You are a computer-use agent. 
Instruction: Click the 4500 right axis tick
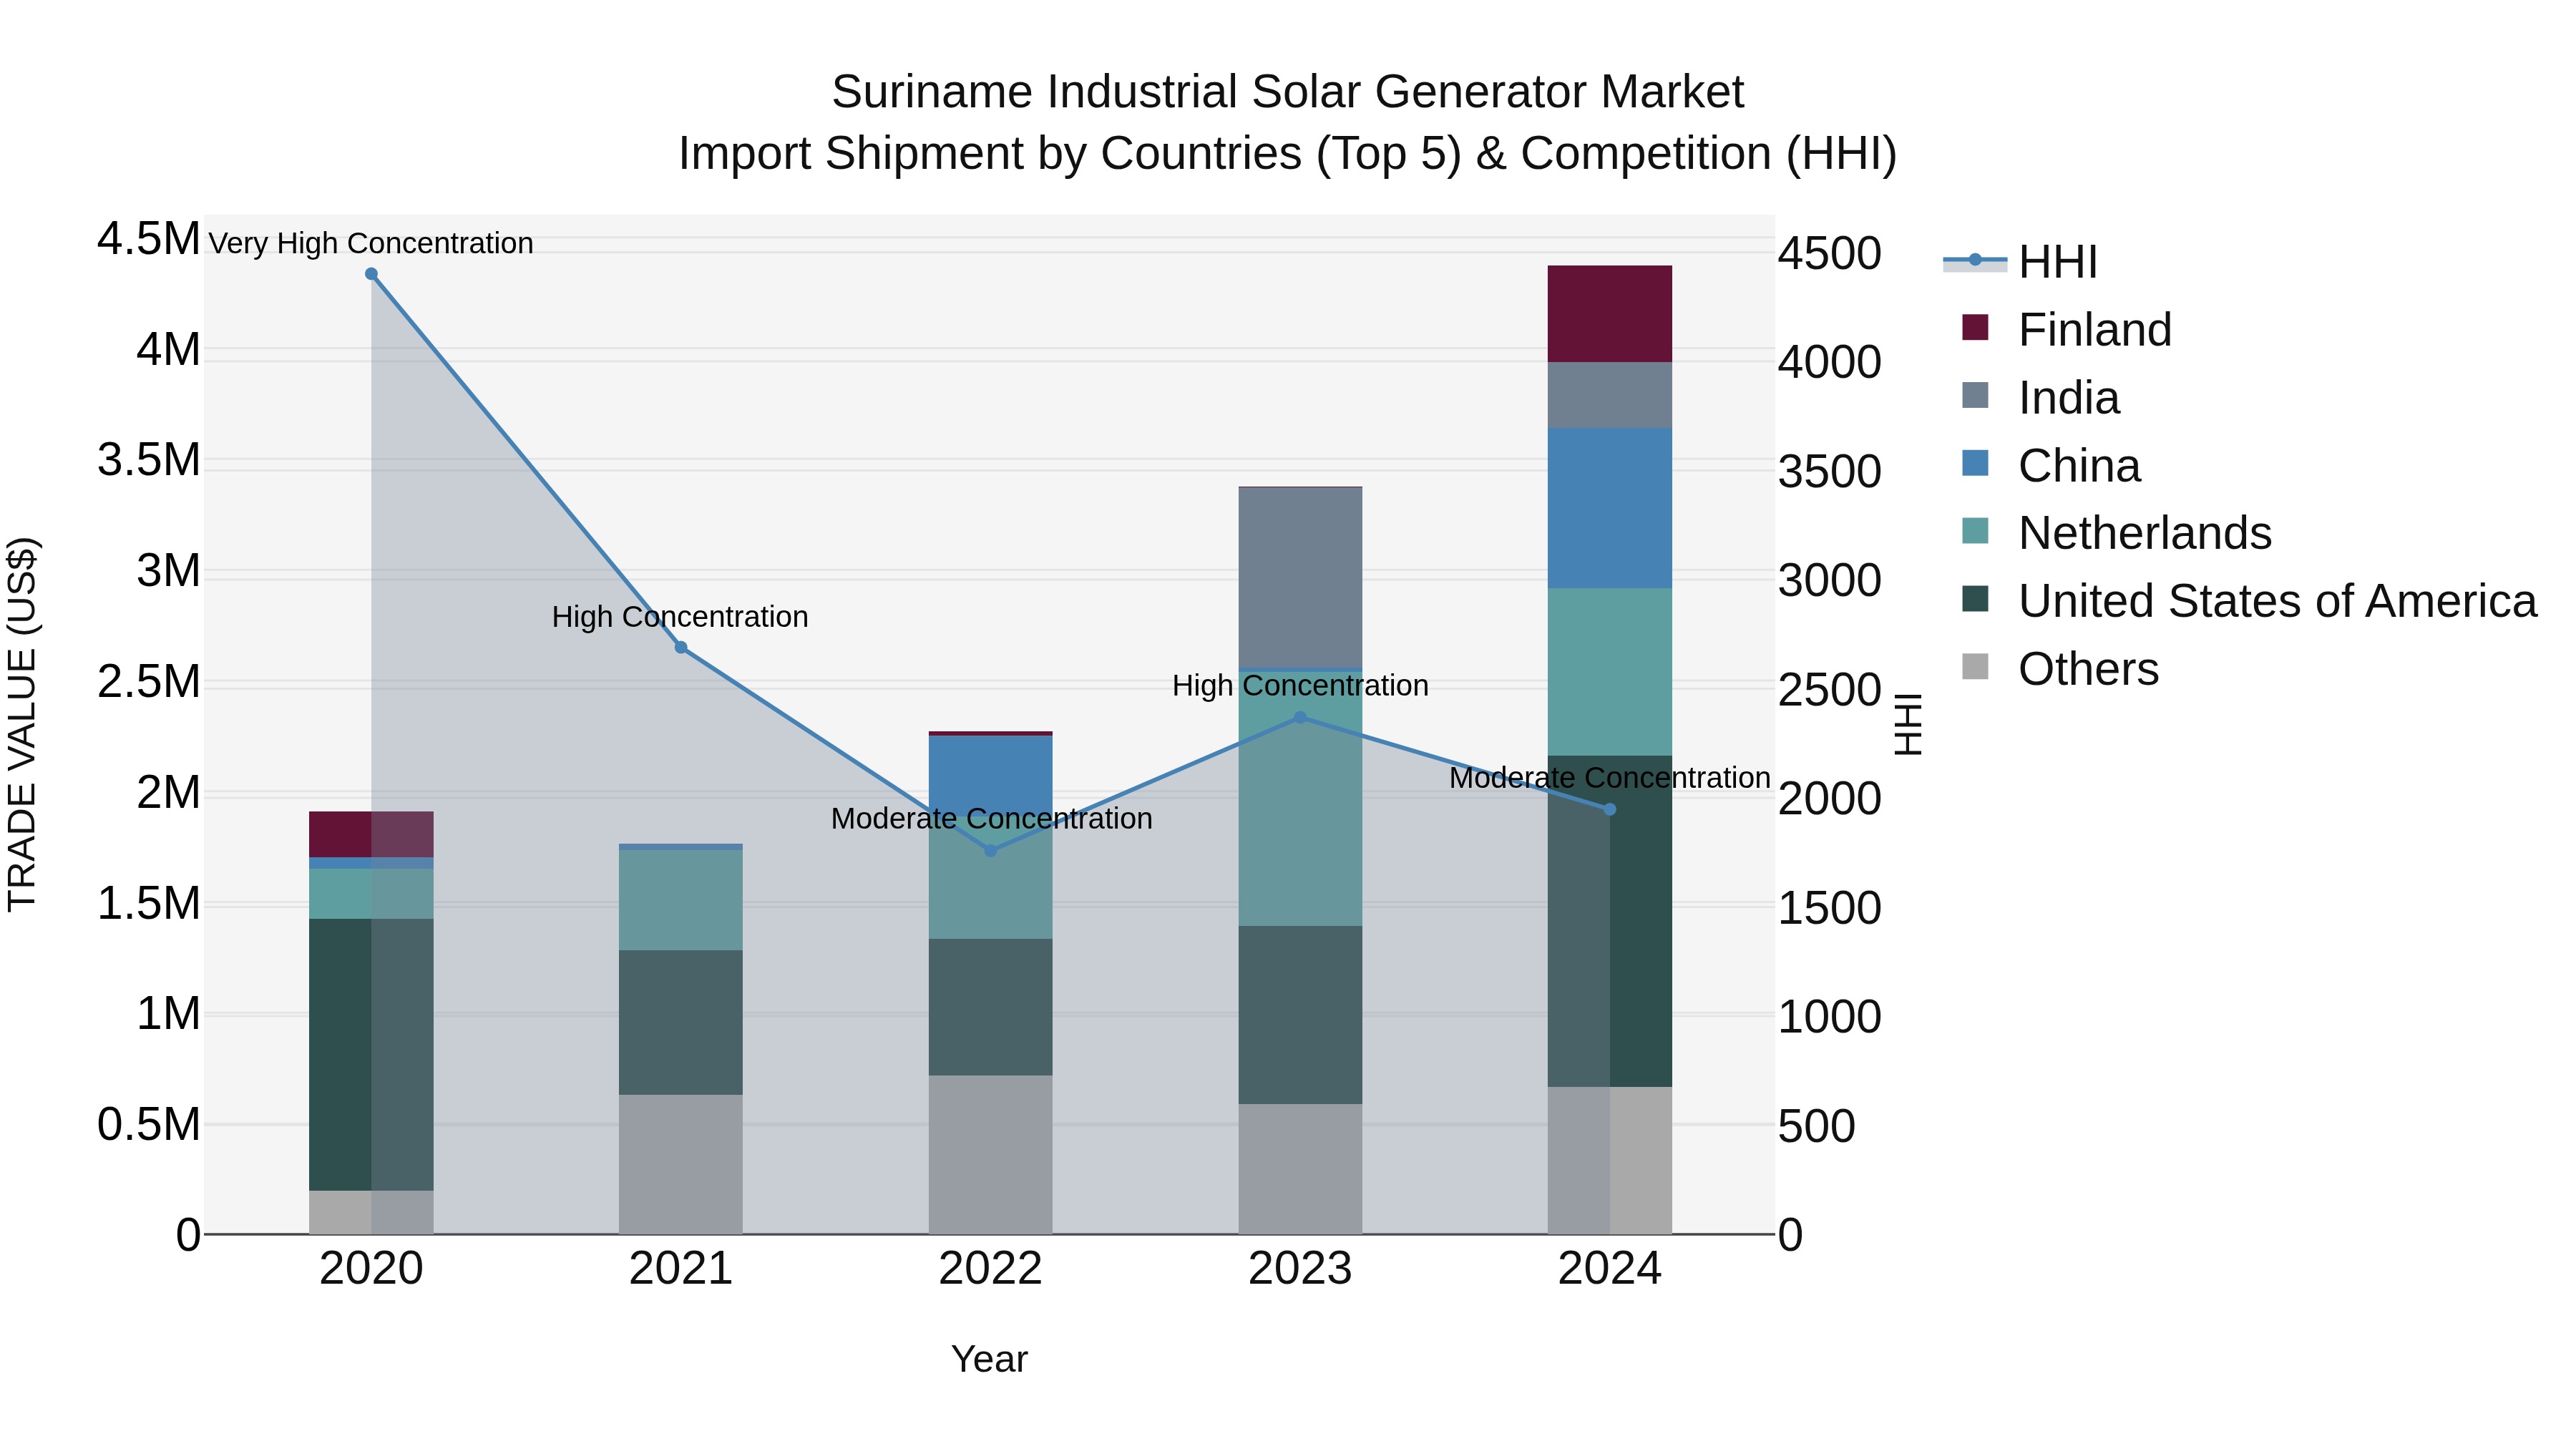click(x=1829, y=253)
